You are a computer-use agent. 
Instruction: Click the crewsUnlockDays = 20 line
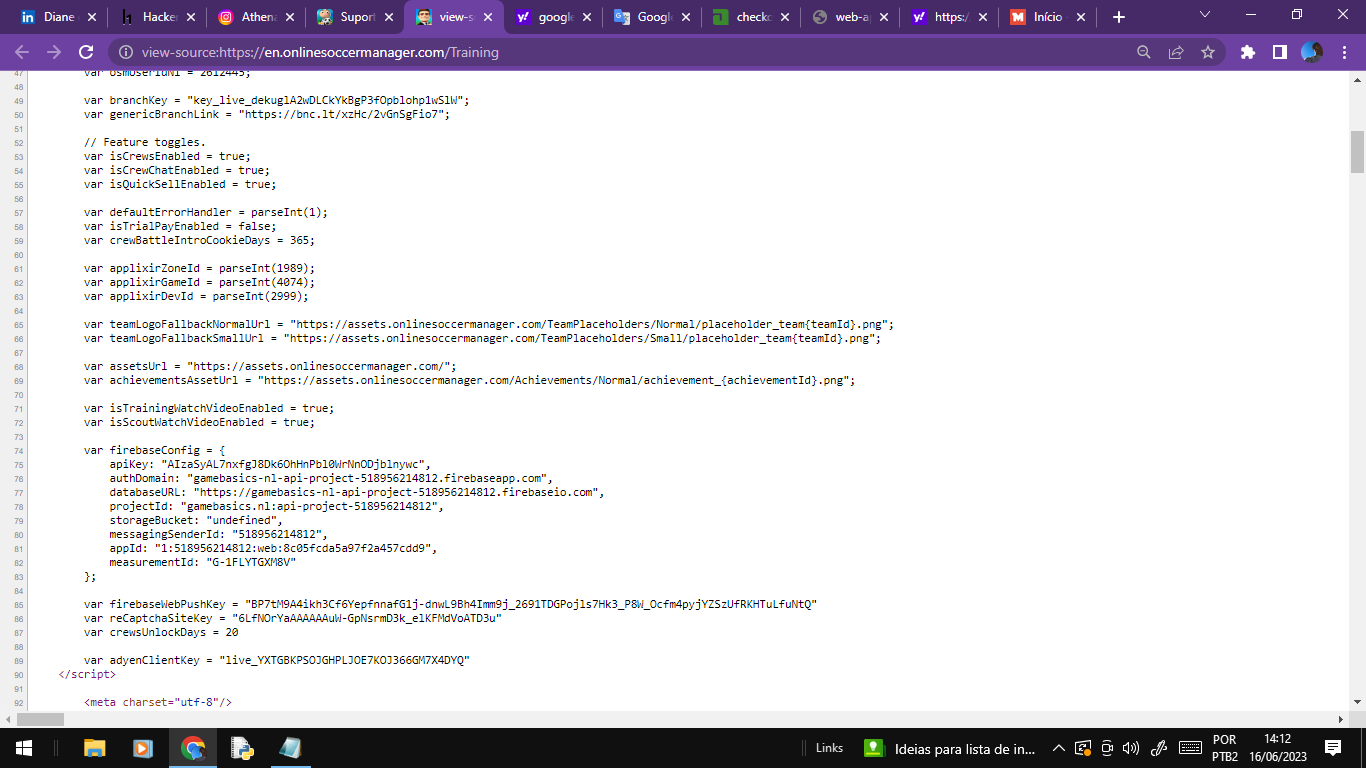161,632
